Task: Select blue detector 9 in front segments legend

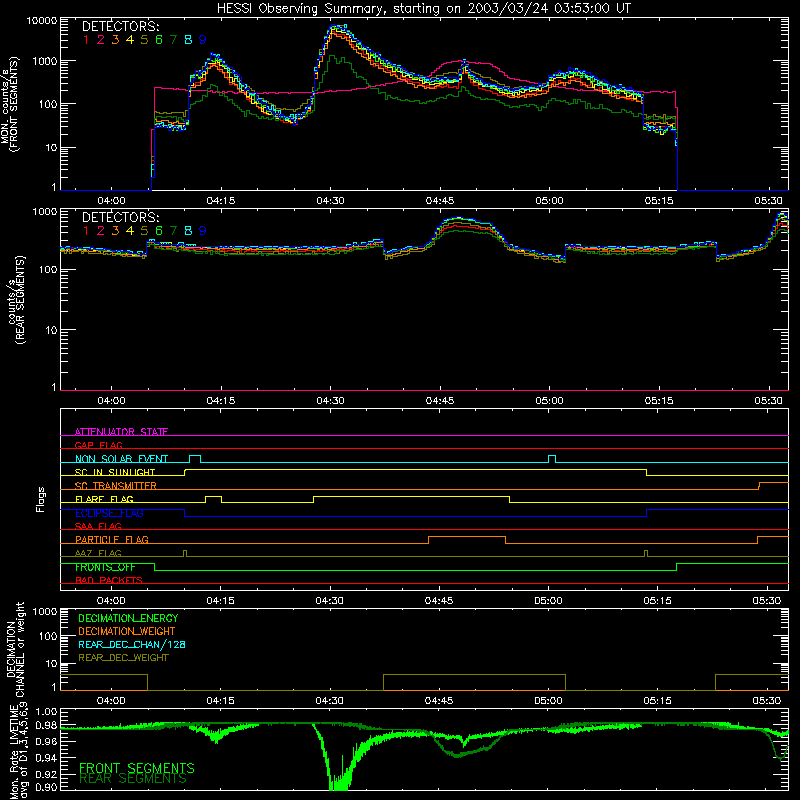Action: (203, 40)
